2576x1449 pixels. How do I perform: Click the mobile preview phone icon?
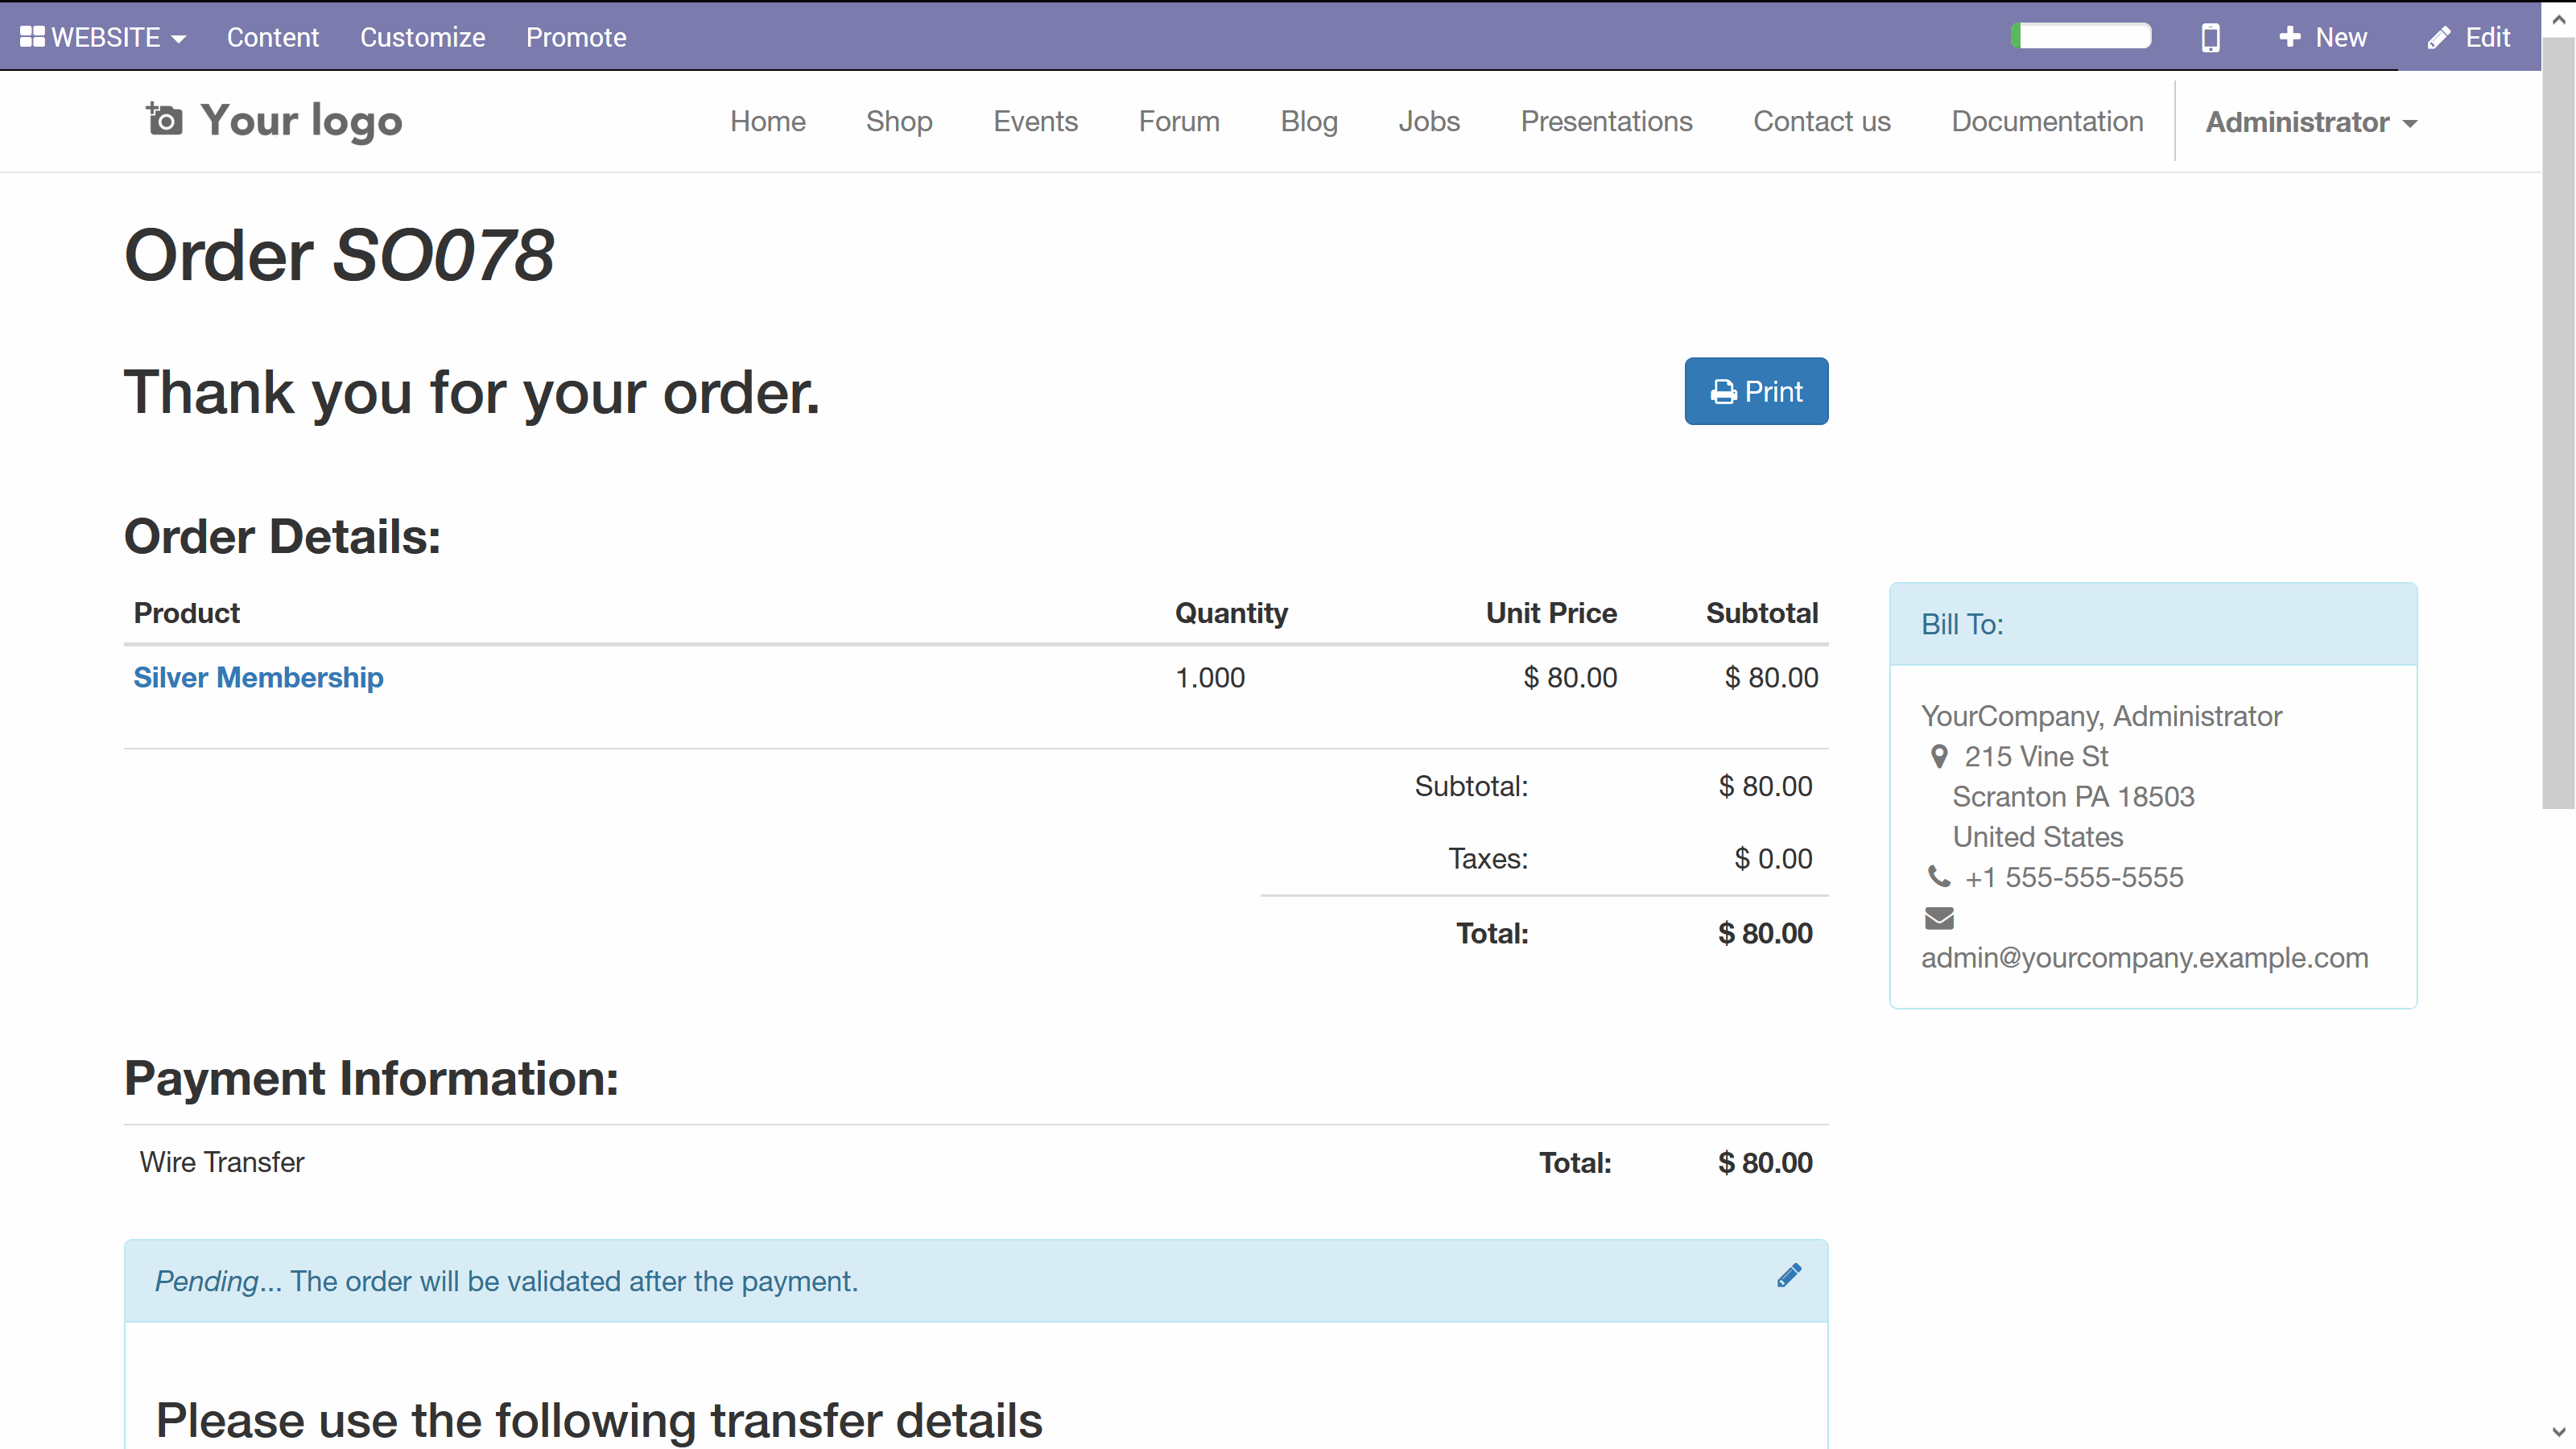[2211, 37]
